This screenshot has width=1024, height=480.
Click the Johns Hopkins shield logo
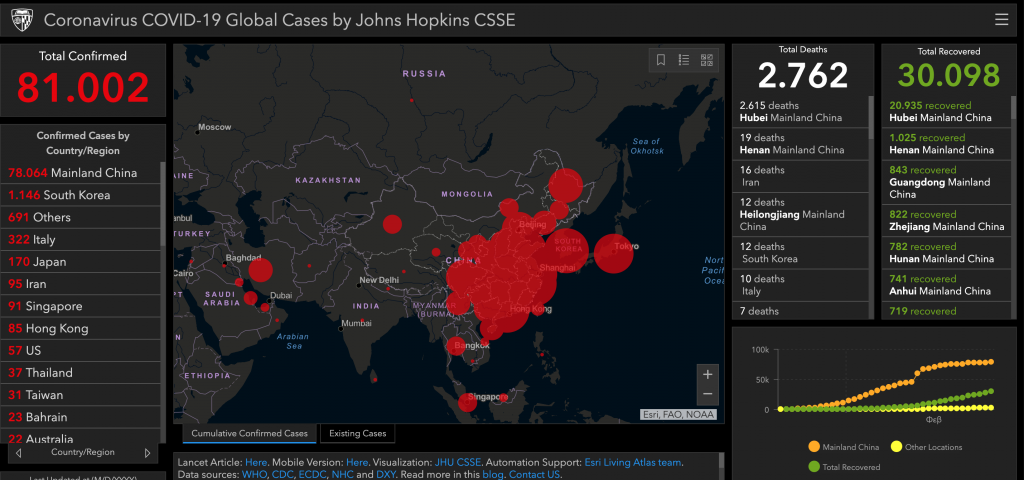[23, 19]
